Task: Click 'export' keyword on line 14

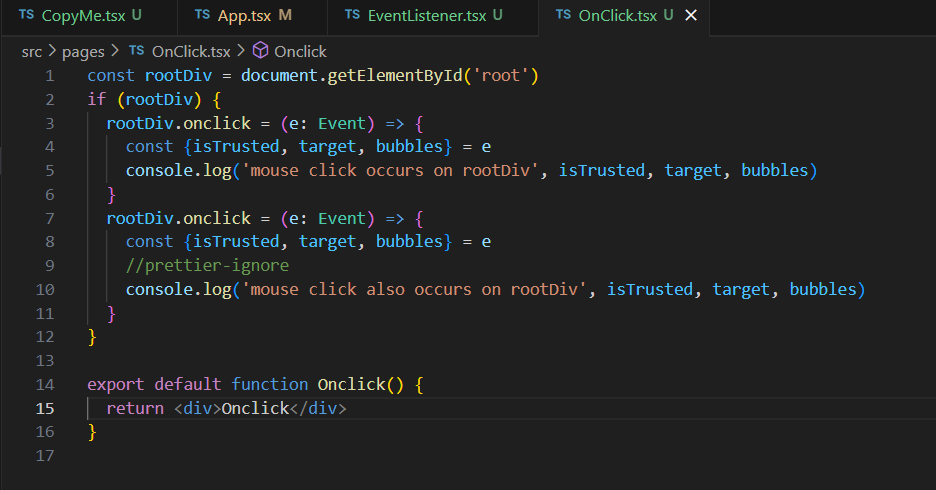Action: click(116, 384)
